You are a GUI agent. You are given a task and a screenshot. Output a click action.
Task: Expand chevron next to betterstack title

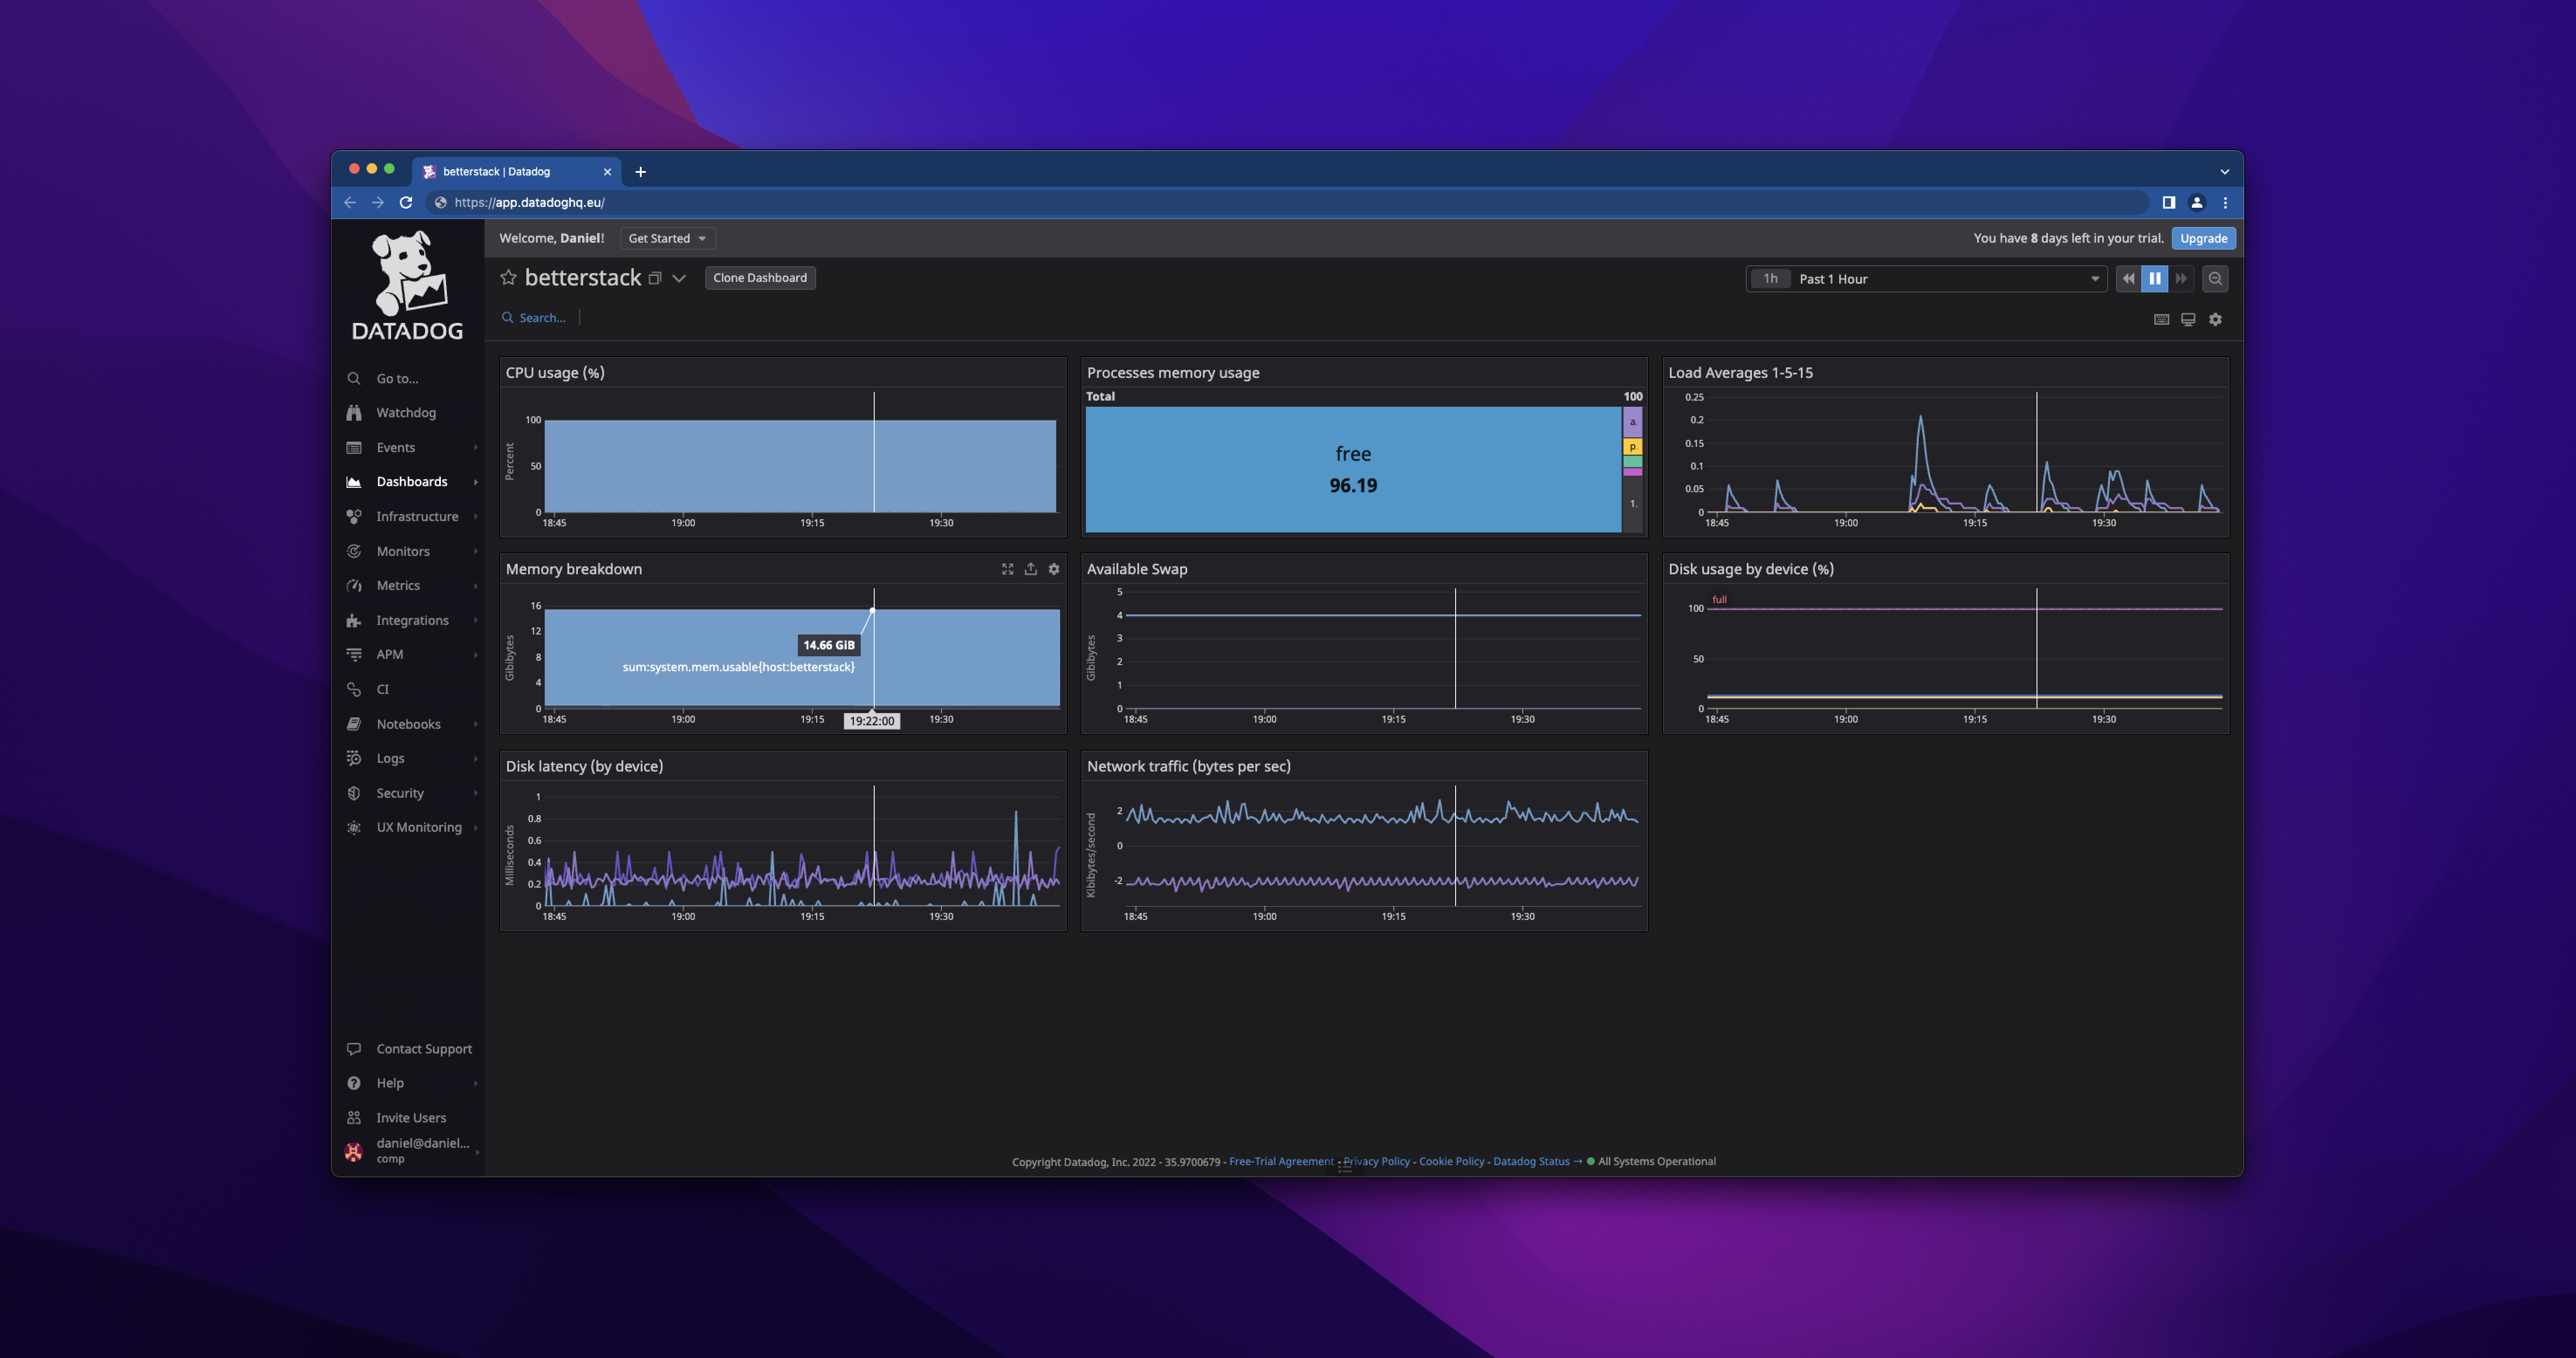(679, 278)
